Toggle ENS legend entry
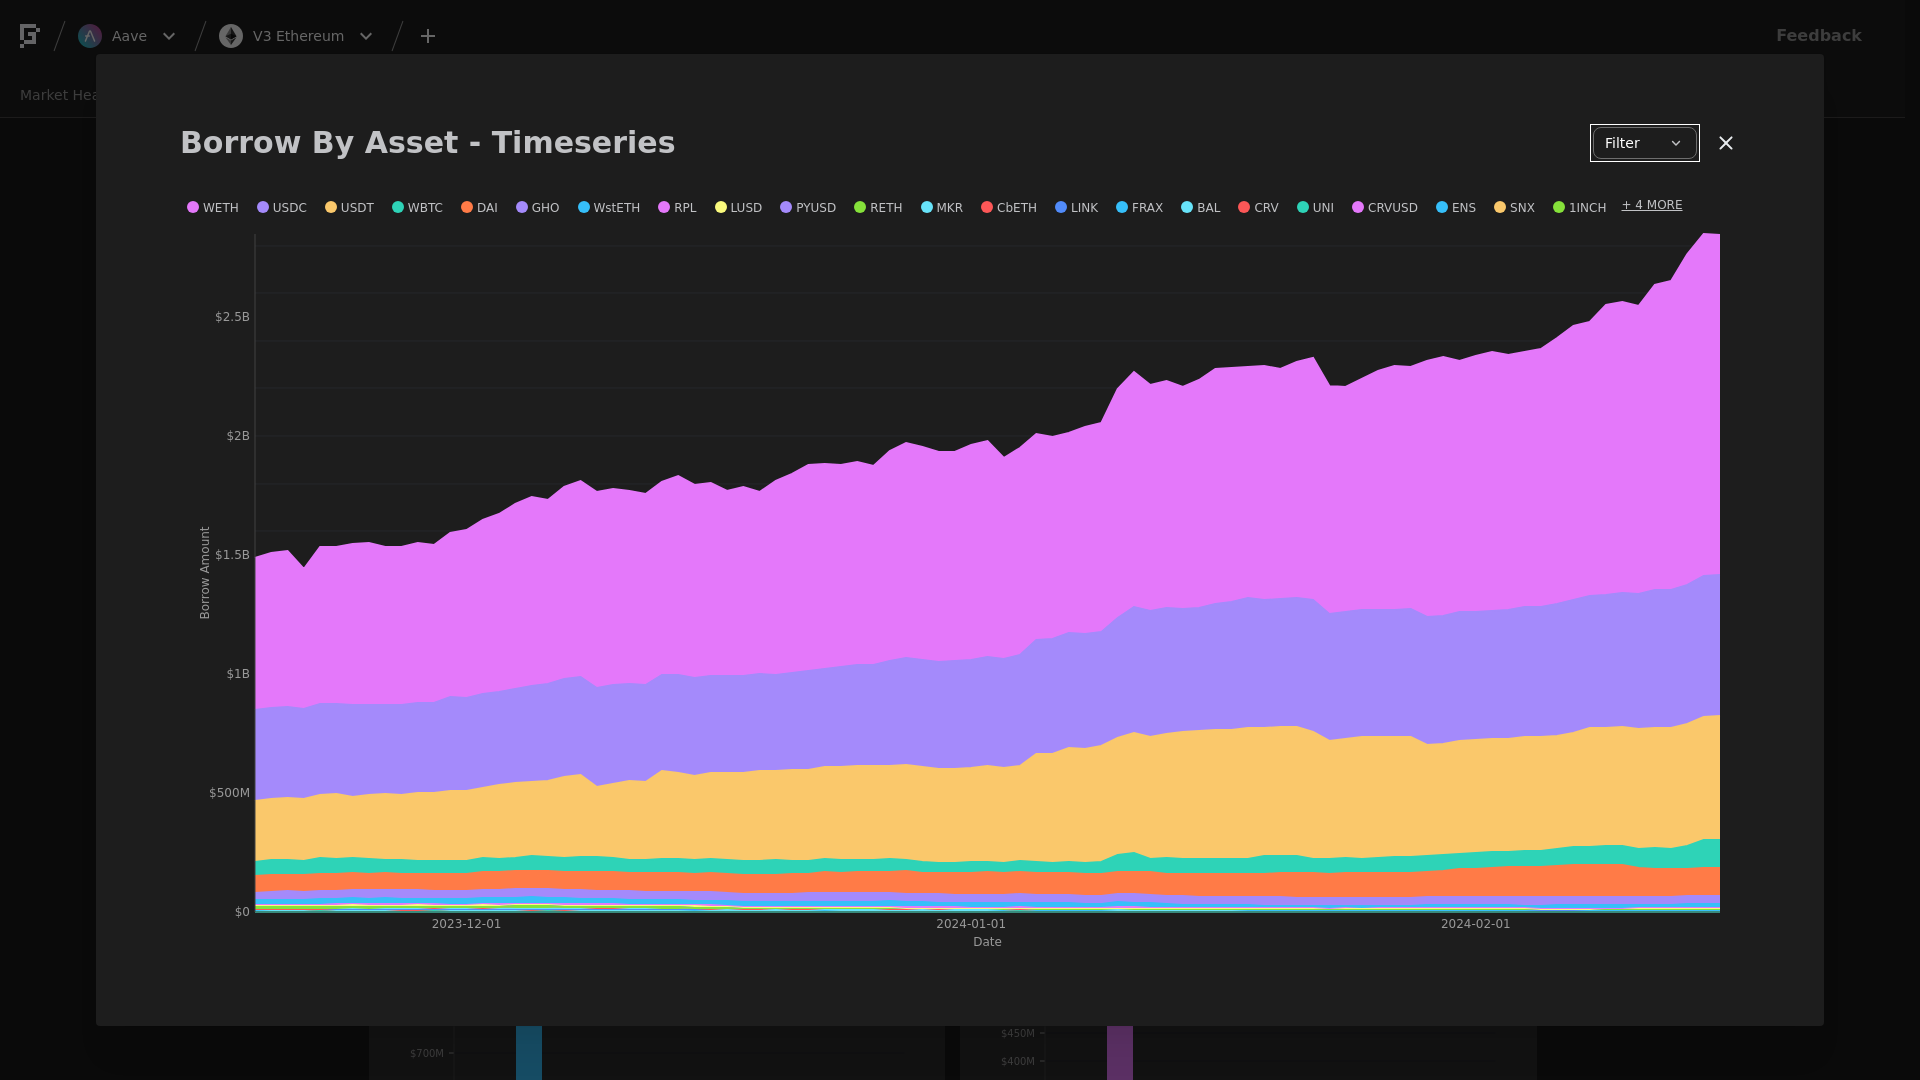Image resolution: width=1920 pixels, height=1080 pixels. tap(1456, 208)
